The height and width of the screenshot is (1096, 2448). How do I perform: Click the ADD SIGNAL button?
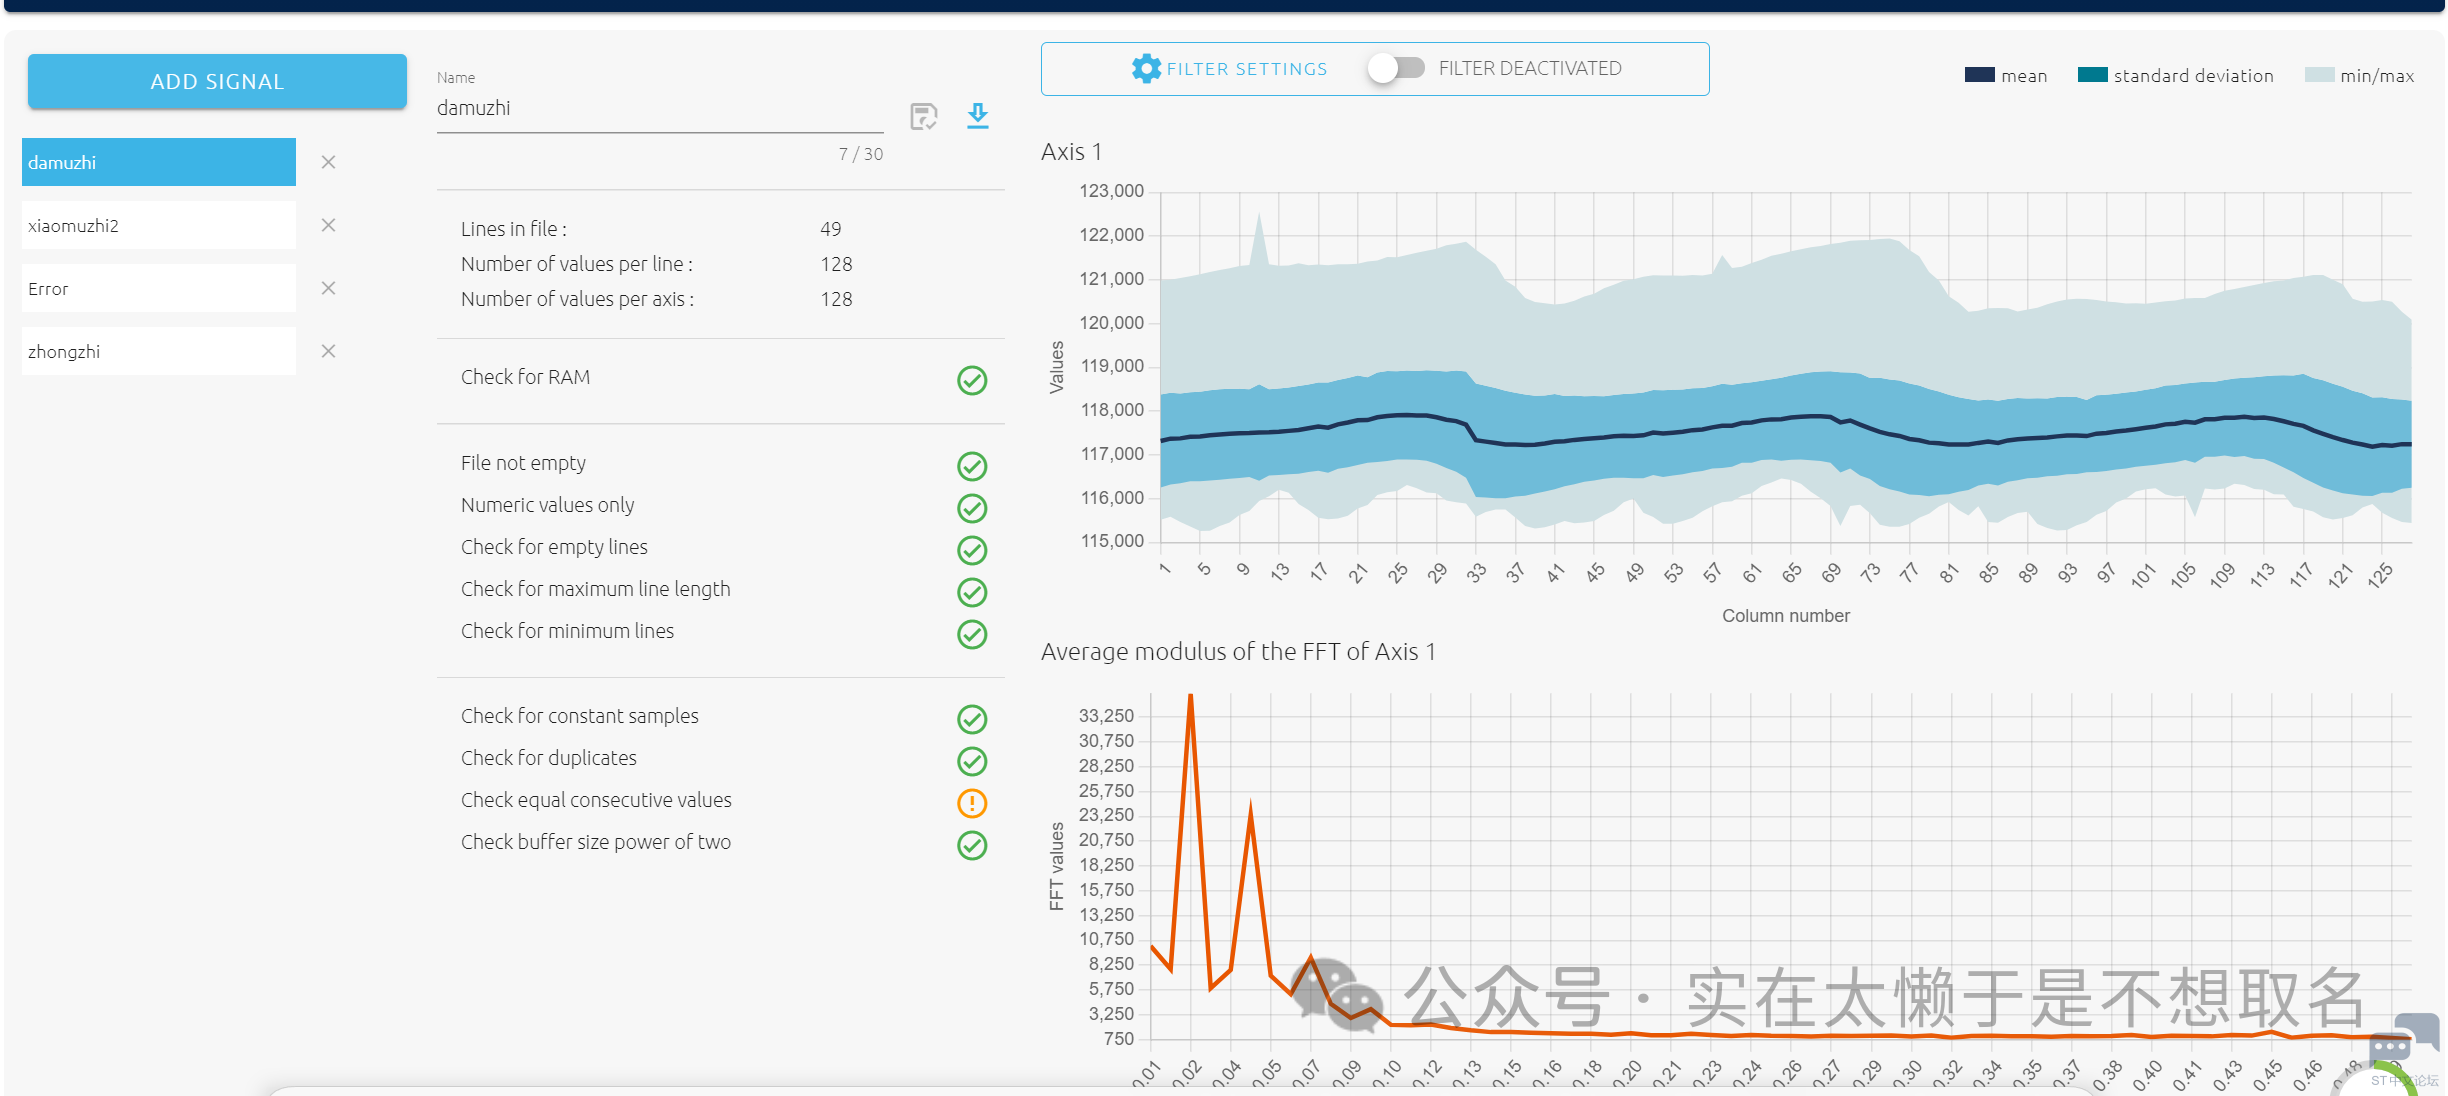(217, 81)
